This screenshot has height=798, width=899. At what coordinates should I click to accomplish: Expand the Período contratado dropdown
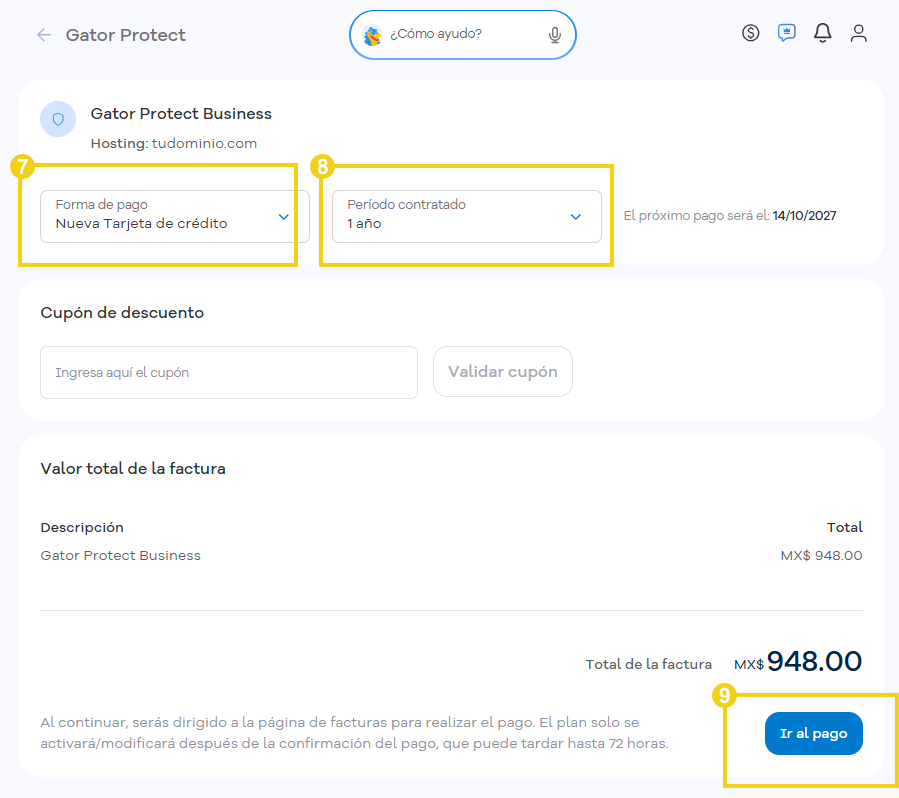point(467,216)
